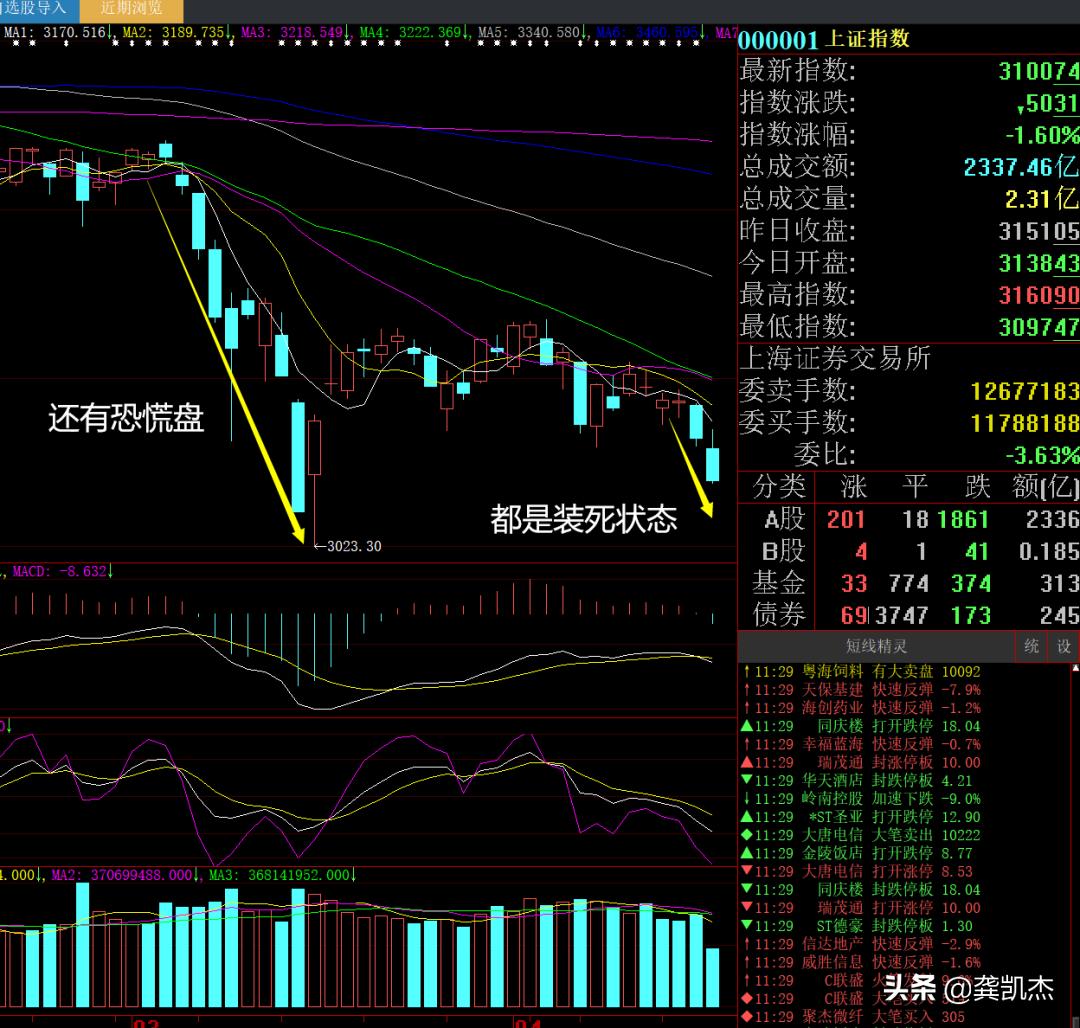Click the green diamond icon beside 大唐电信 大笔卖出
The width and height of the screenshot is (1080, 1028).
pyautogui.click(x=747, y=835)
